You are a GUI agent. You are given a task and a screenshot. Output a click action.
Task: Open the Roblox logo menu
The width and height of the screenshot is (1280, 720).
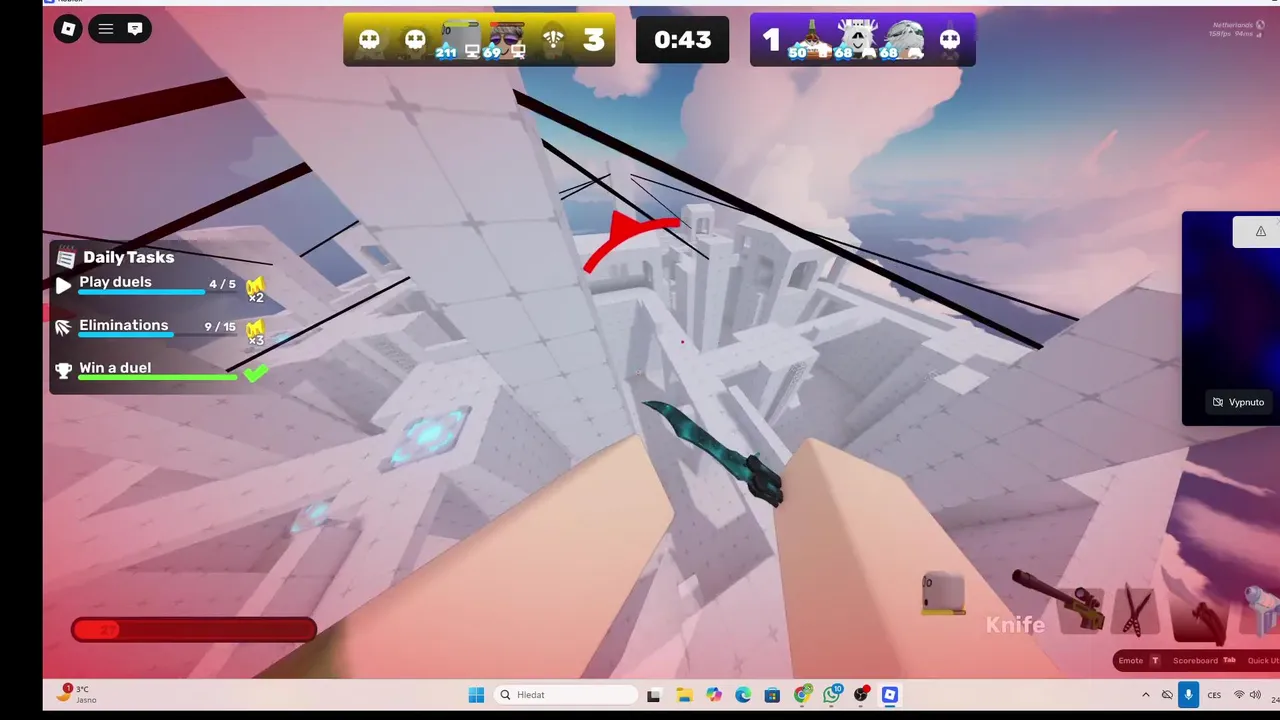click(x=68, y=29)
